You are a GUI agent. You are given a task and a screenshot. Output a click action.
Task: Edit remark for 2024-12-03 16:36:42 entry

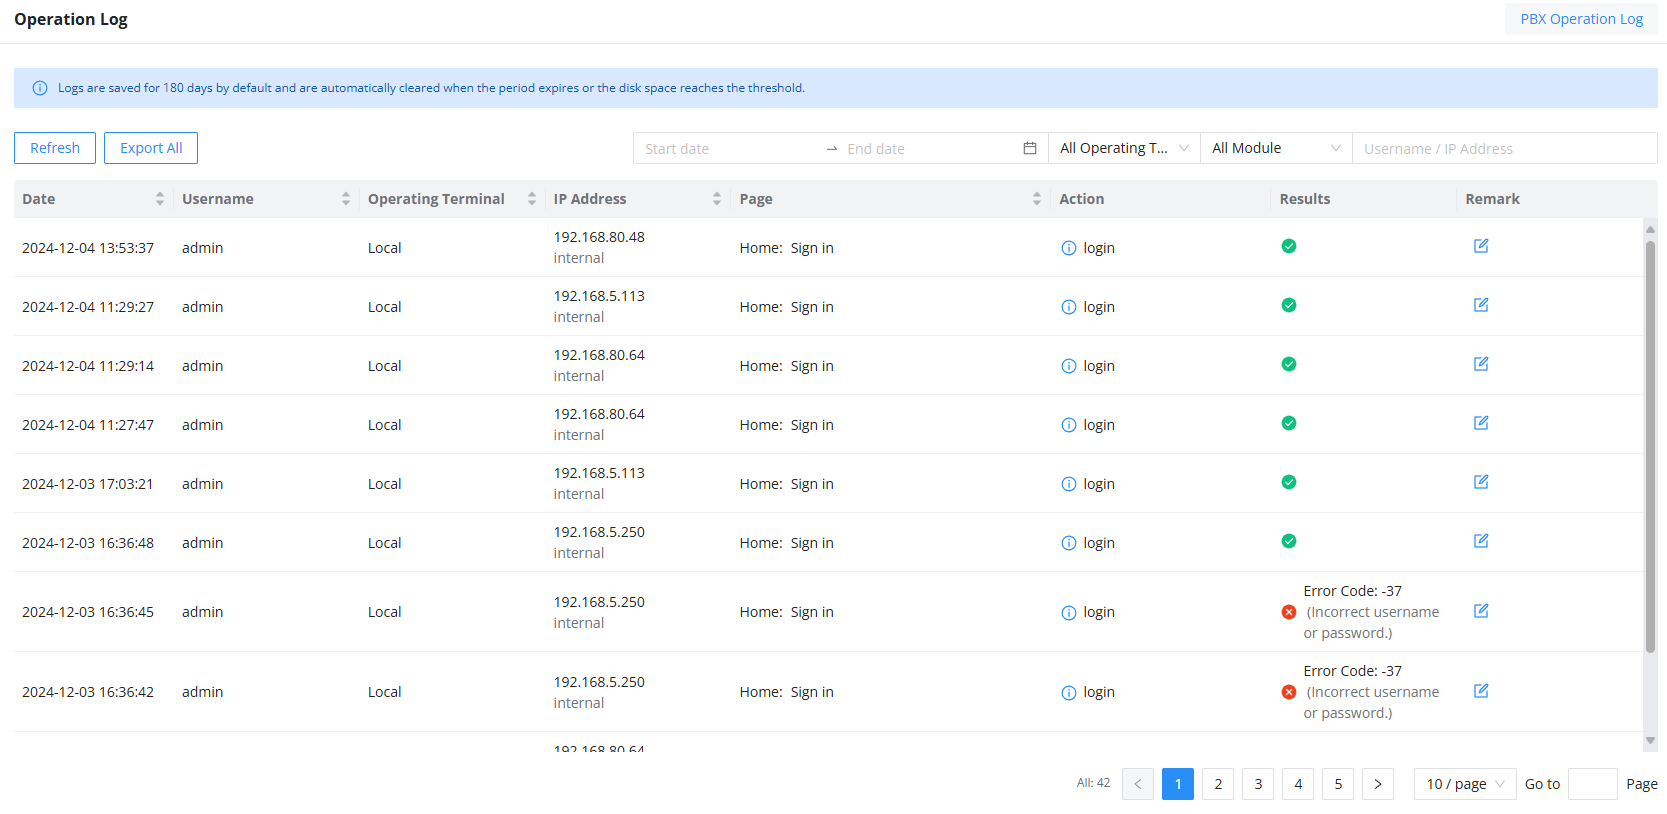[x=1481, y=691]
